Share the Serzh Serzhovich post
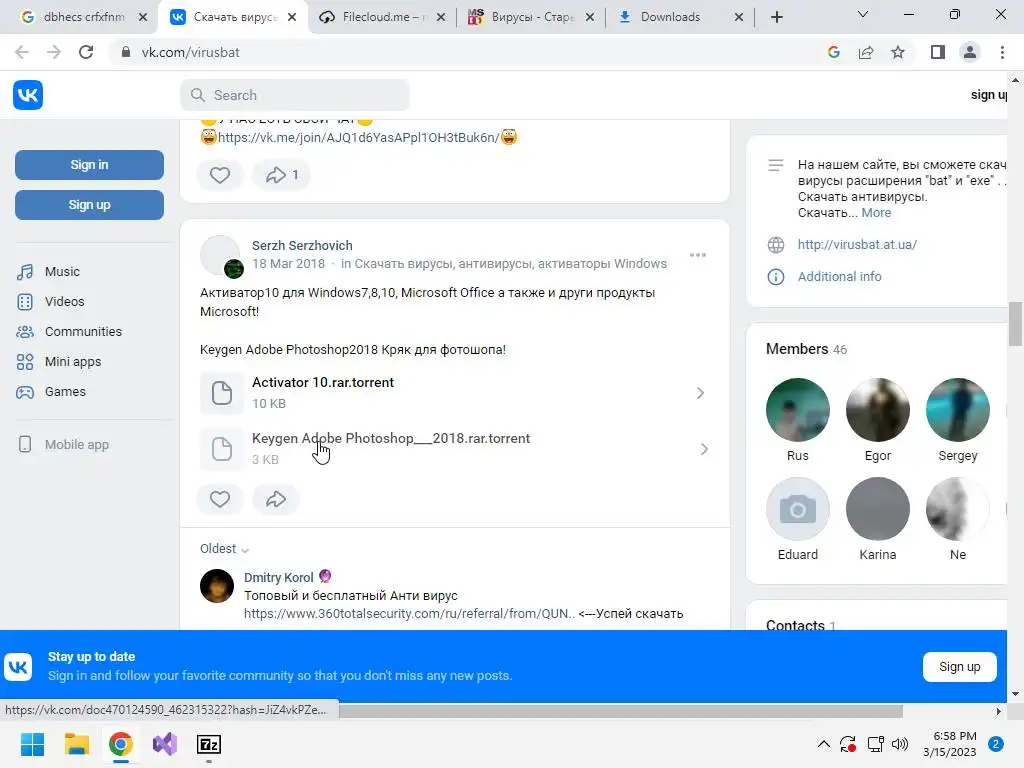 click(276, 500)
